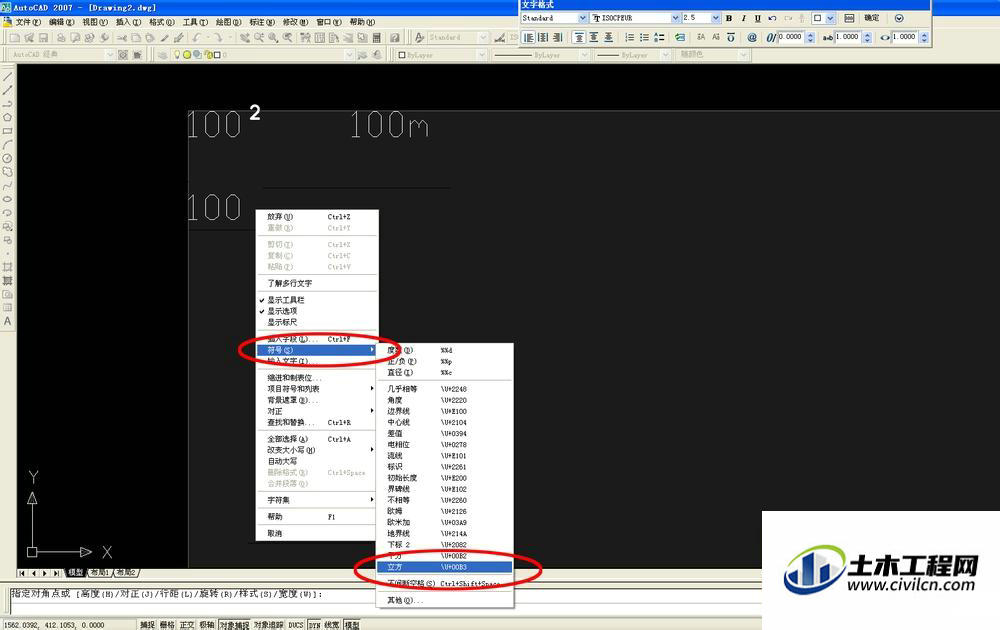Toggle 正交 ortho mode in status bar
1000x630 pixels.
point(187,625)
